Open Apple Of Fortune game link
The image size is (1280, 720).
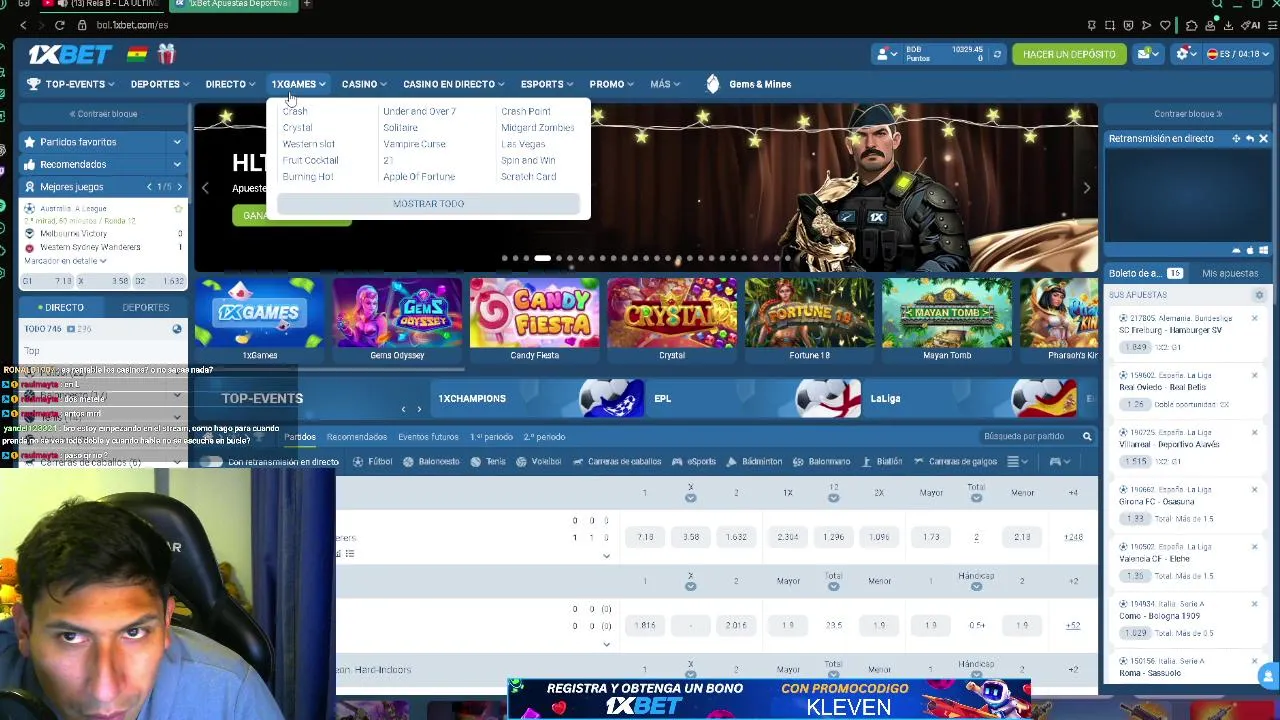(418, 177)
